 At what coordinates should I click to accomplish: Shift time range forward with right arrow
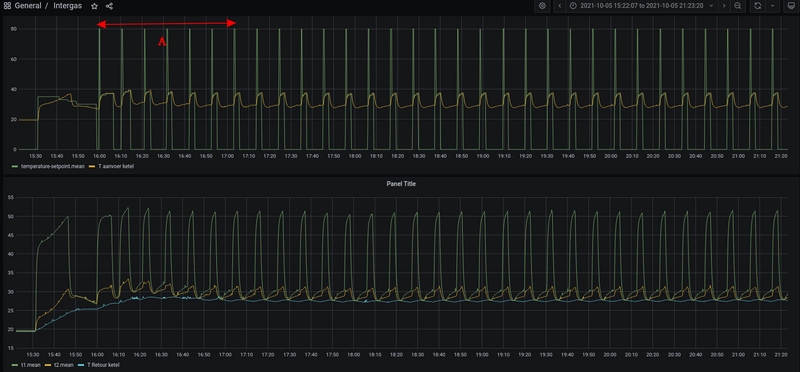click(724, 6)
